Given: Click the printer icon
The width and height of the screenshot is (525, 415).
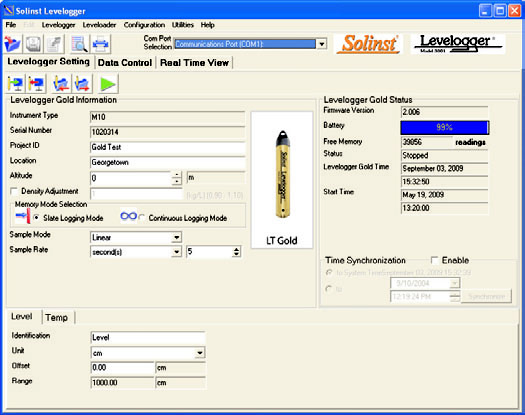Looking at the screenshot, I should tap(101, 44).
